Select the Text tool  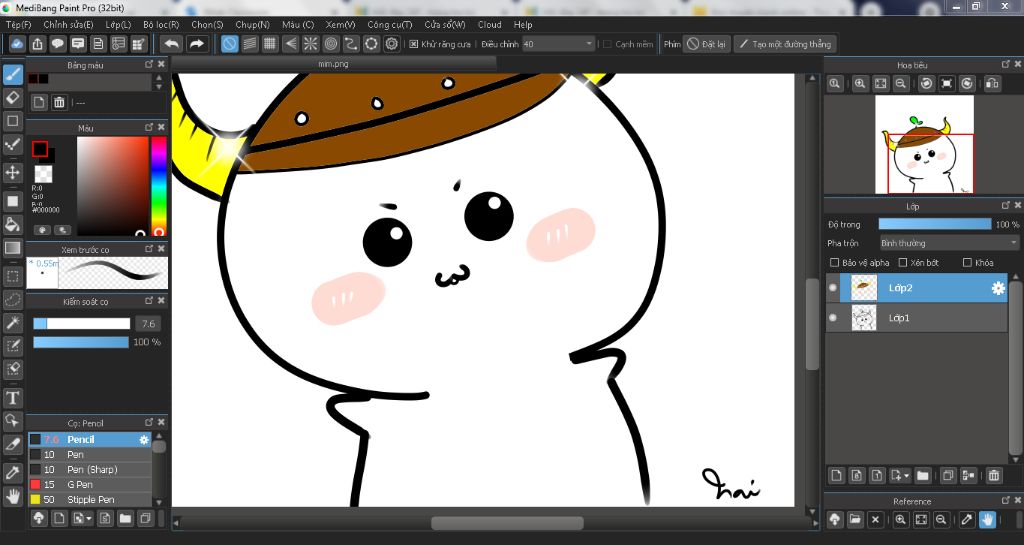[x=13, y=398]
